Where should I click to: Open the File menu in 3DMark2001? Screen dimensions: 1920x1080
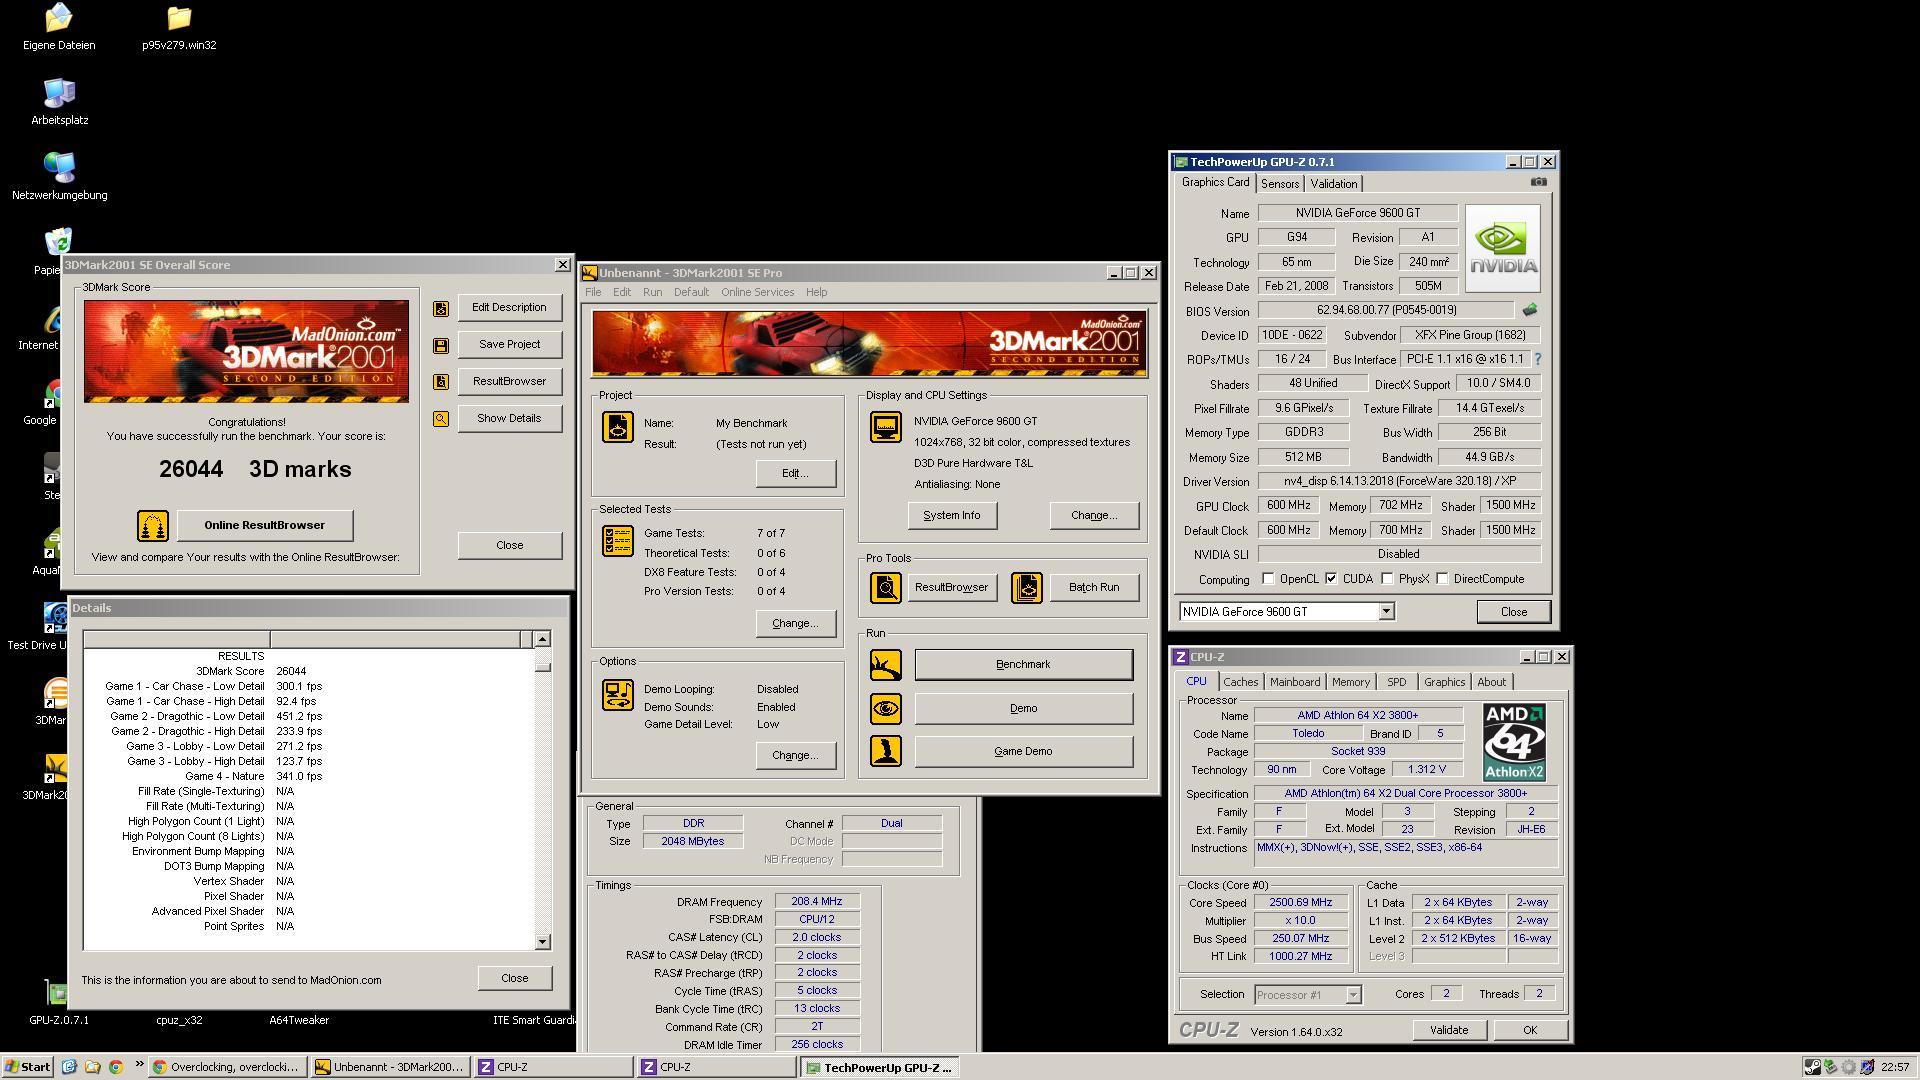tap(593, 293)
